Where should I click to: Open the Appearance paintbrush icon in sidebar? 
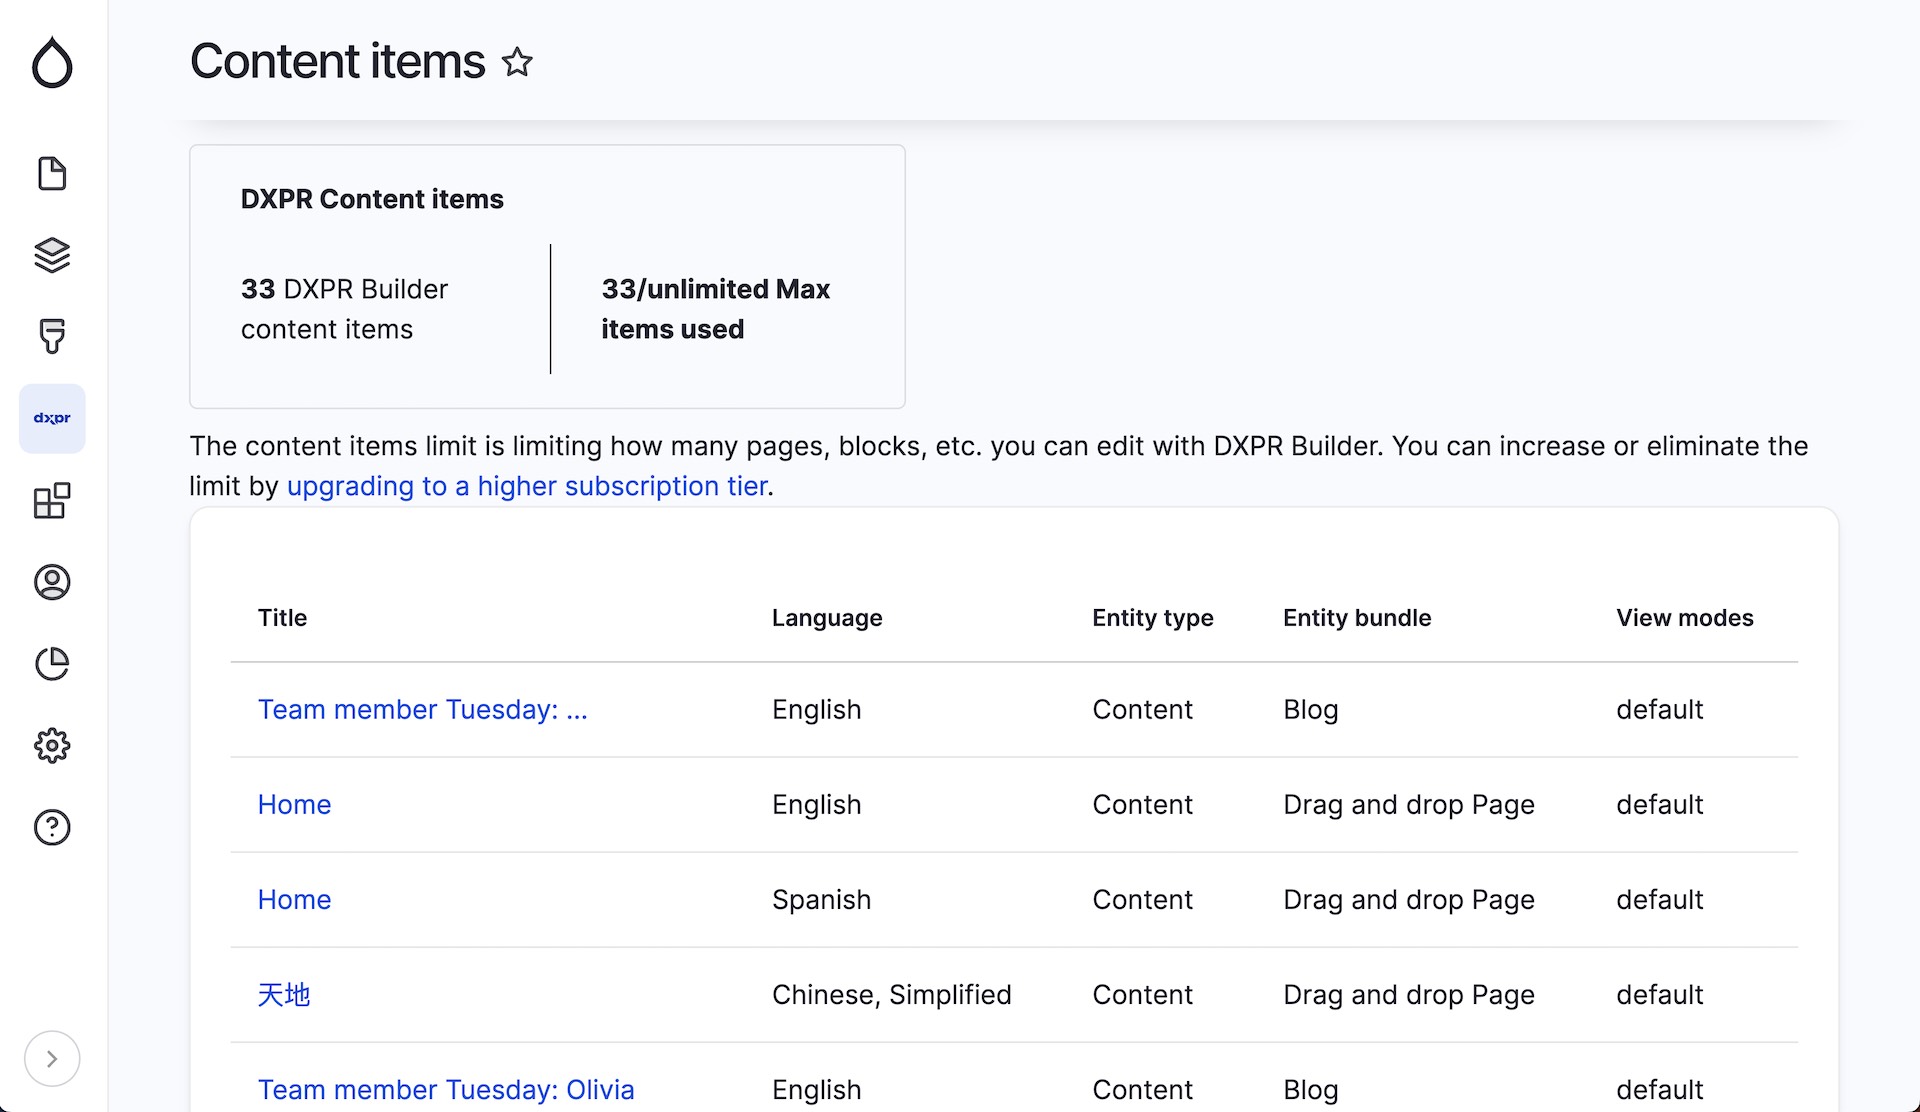pos(52,336)
